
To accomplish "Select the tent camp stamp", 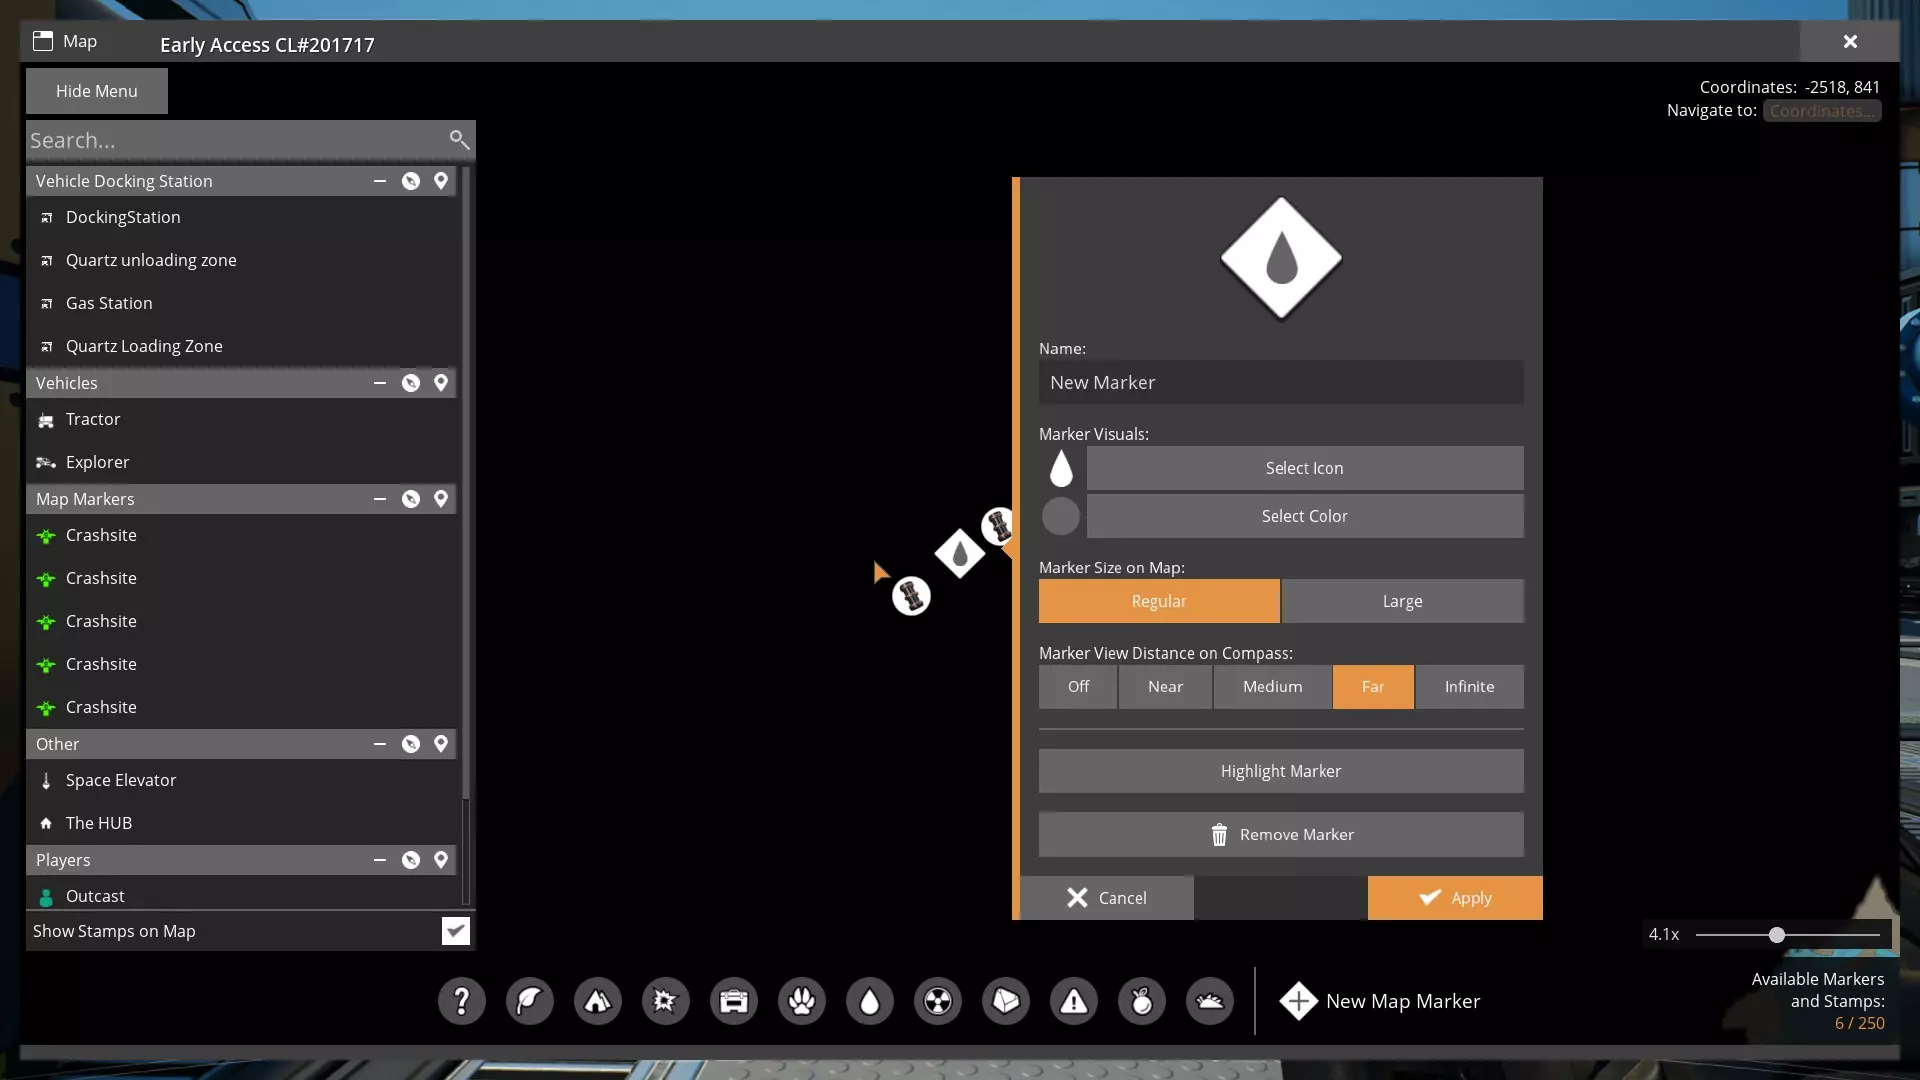I will 597,1001.
